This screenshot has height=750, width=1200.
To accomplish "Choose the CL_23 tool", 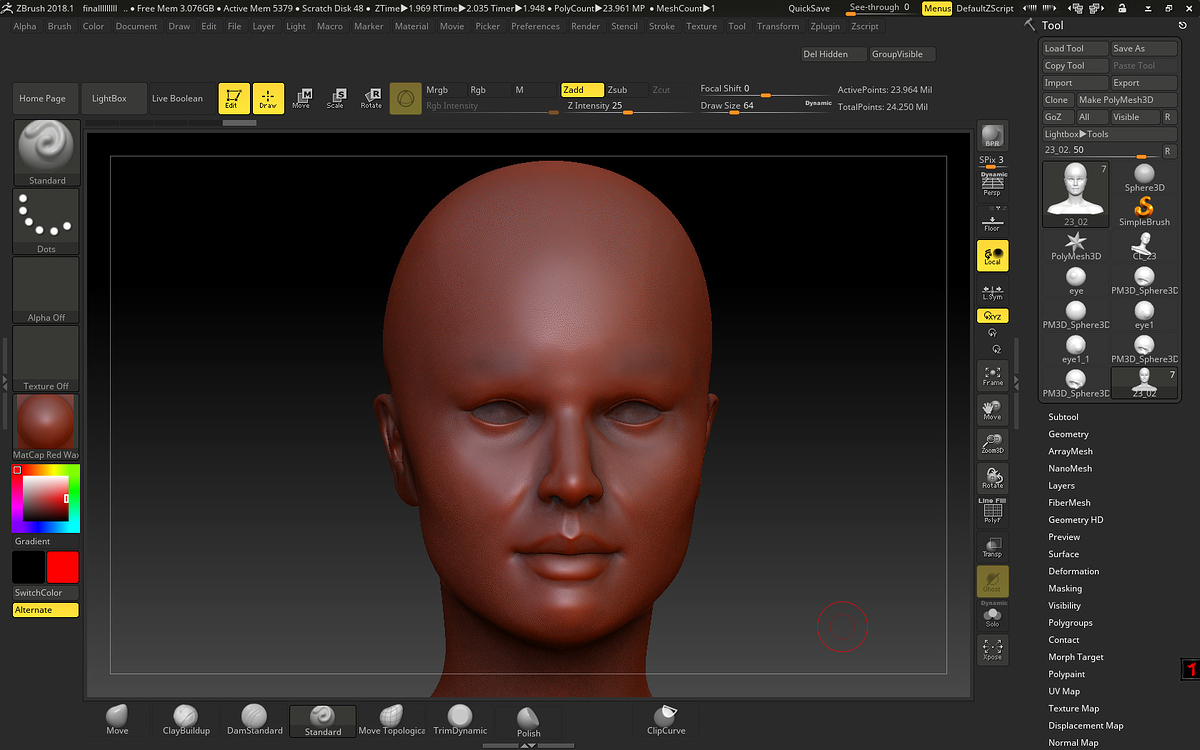I will pyautogui.click(x=1144, y=246).
